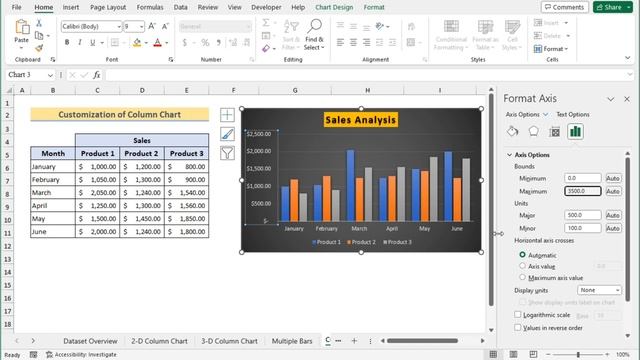
Task: Click the zoom out minus button
Action: (x=548, y=354)
